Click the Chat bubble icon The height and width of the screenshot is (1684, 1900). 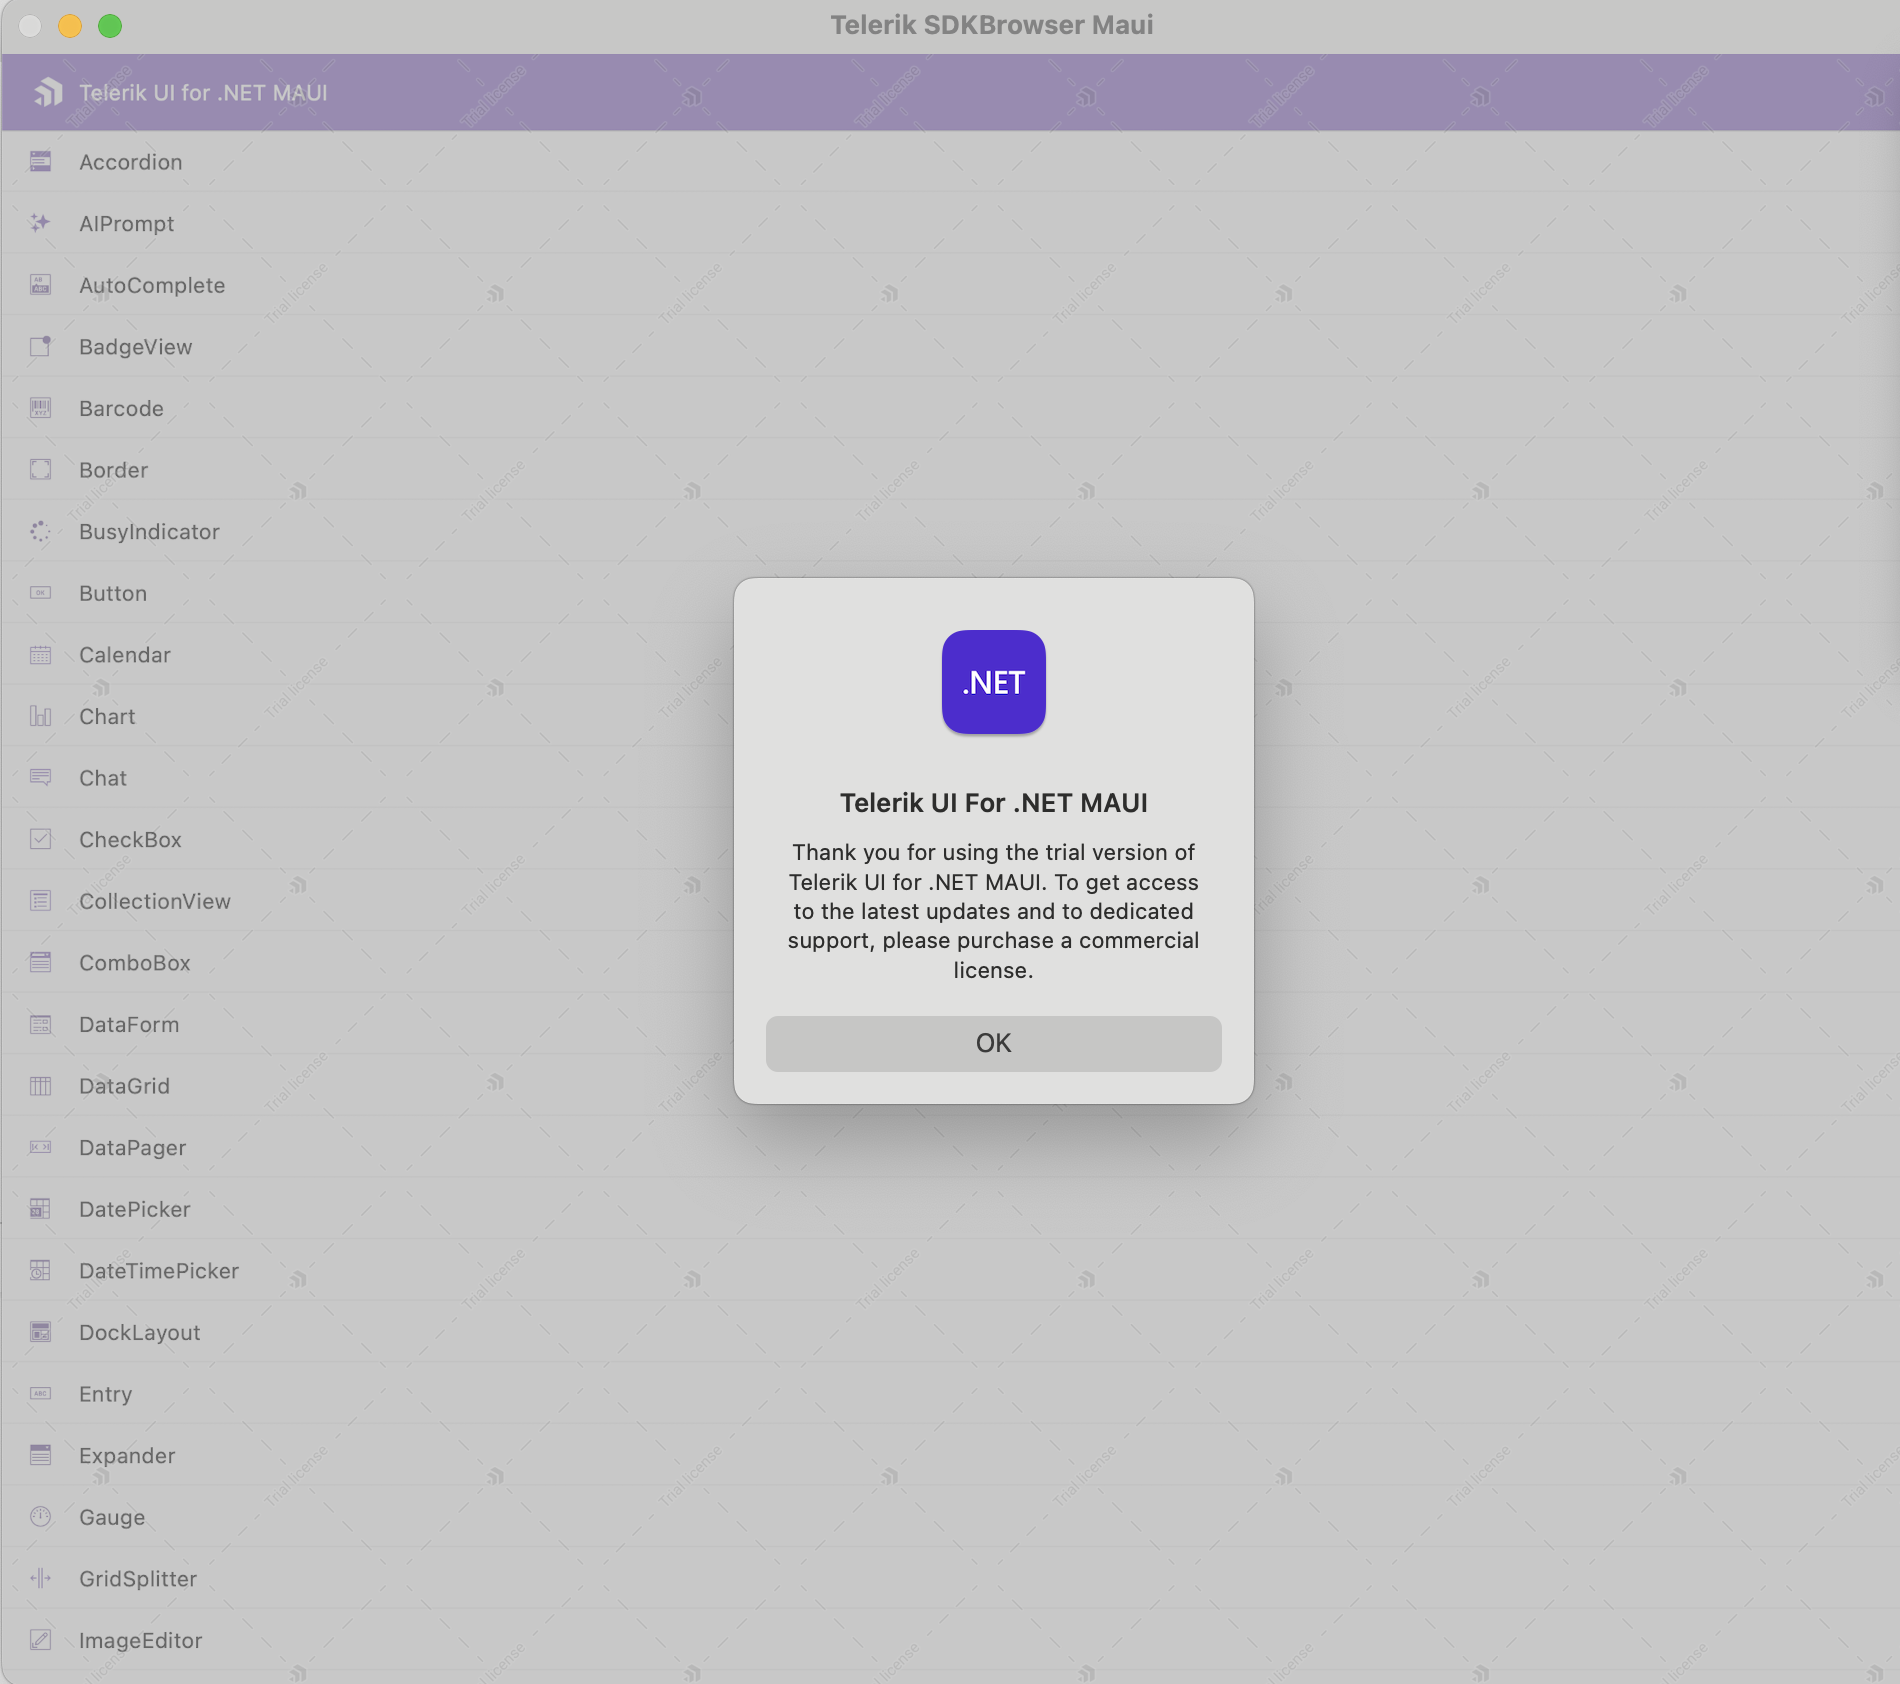40,778
